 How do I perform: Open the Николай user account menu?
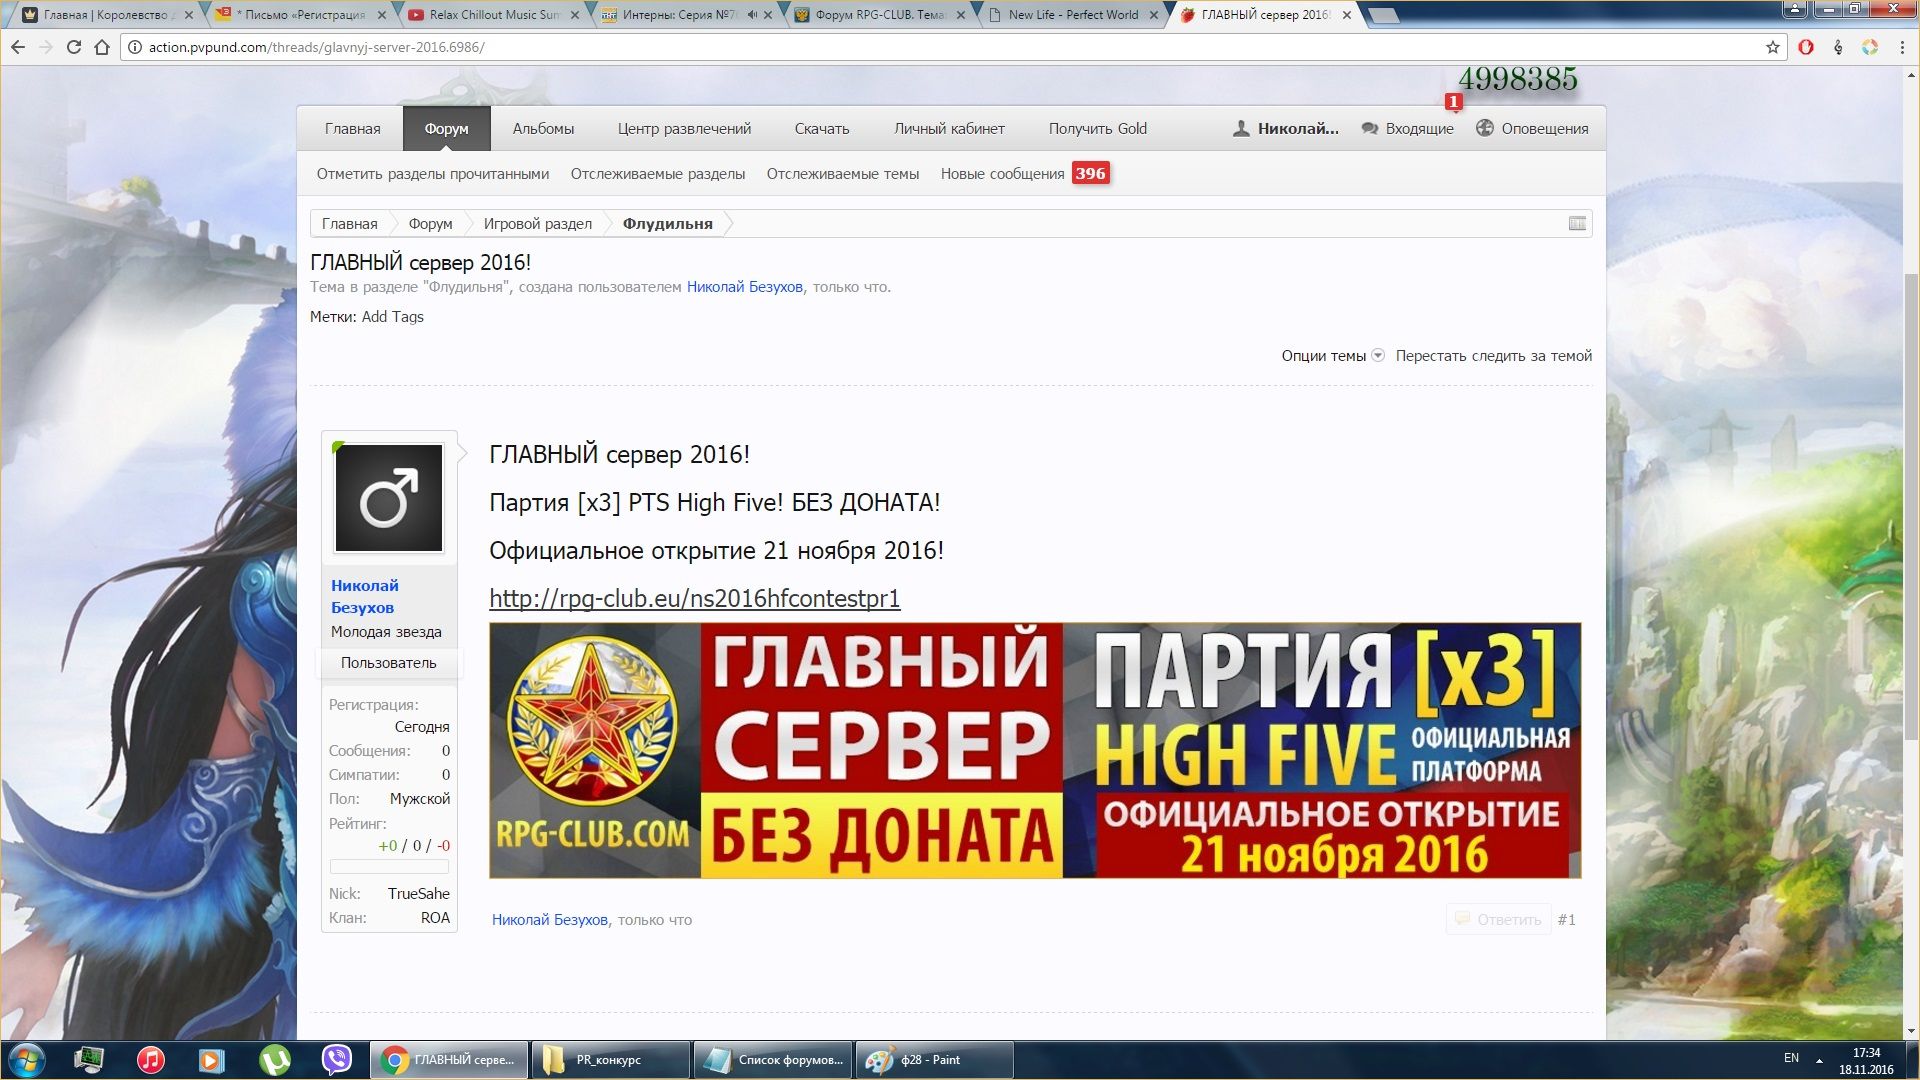click(x=1286, y=129)
